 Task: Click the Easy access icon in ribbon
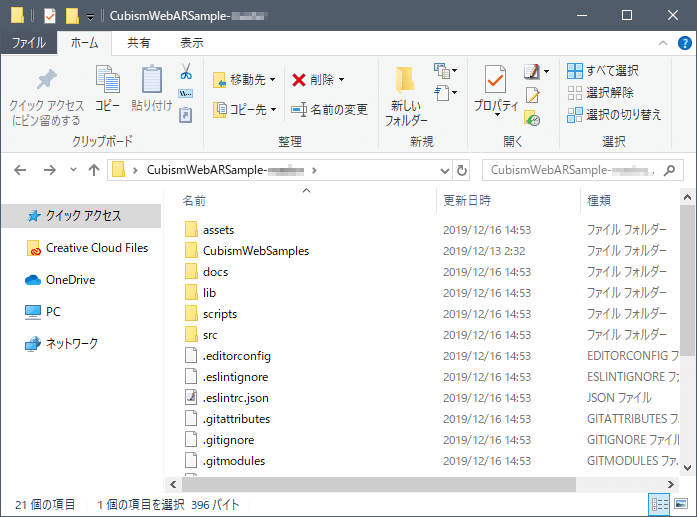(442, 93)
